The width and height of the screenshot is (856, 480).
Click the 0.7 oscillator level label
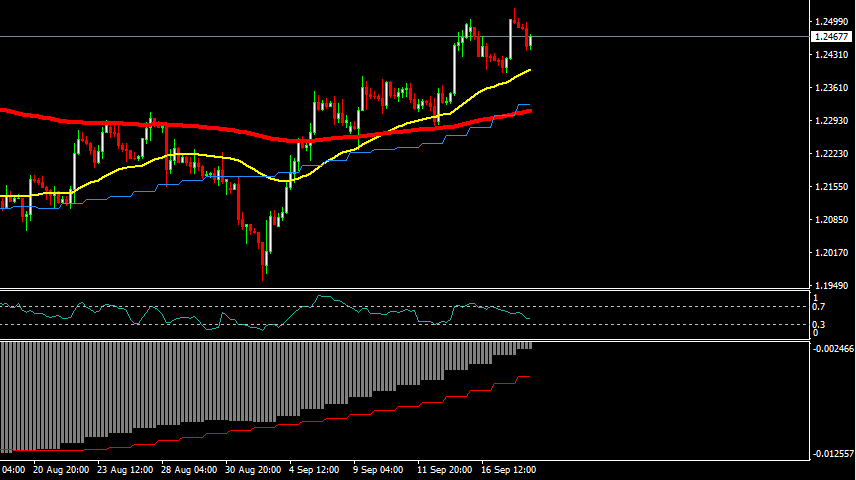(818, 307)
